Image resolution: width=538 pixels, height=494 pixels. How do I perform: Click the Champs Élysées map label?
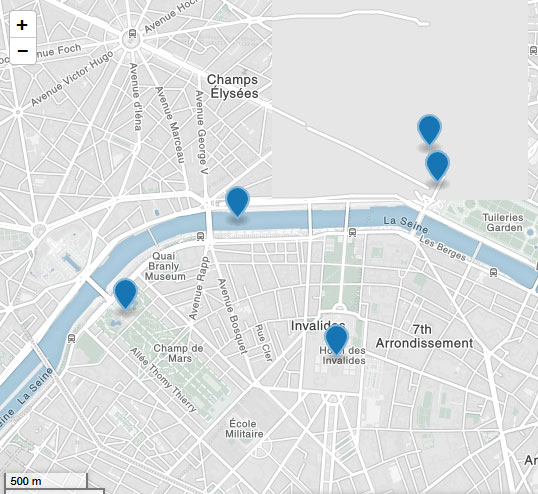tap(233, 86)
